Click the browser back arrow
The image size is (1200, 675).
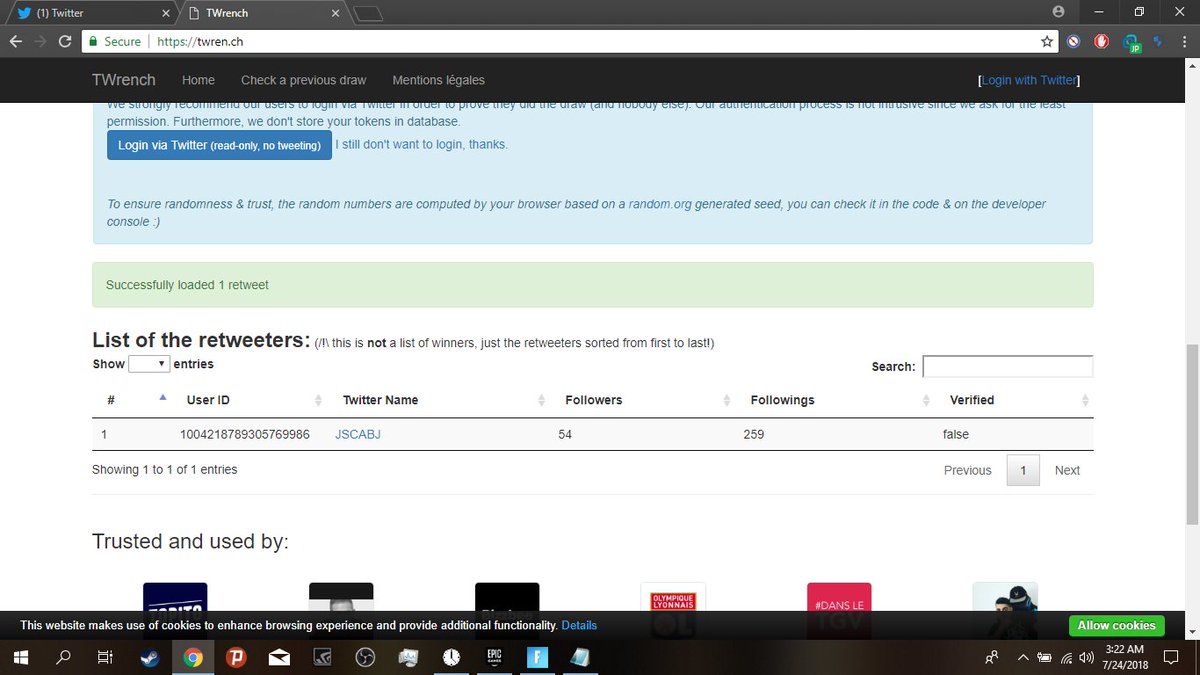(x=15, y=42)
